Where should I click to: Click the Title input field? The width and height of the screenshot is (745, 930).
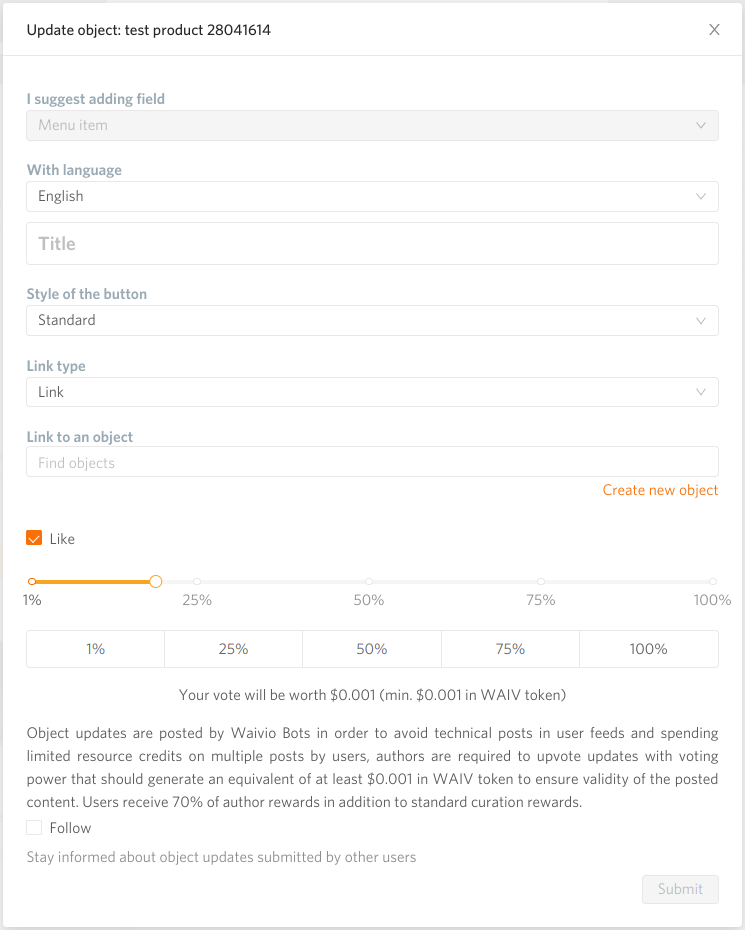(x=372, y=244)
